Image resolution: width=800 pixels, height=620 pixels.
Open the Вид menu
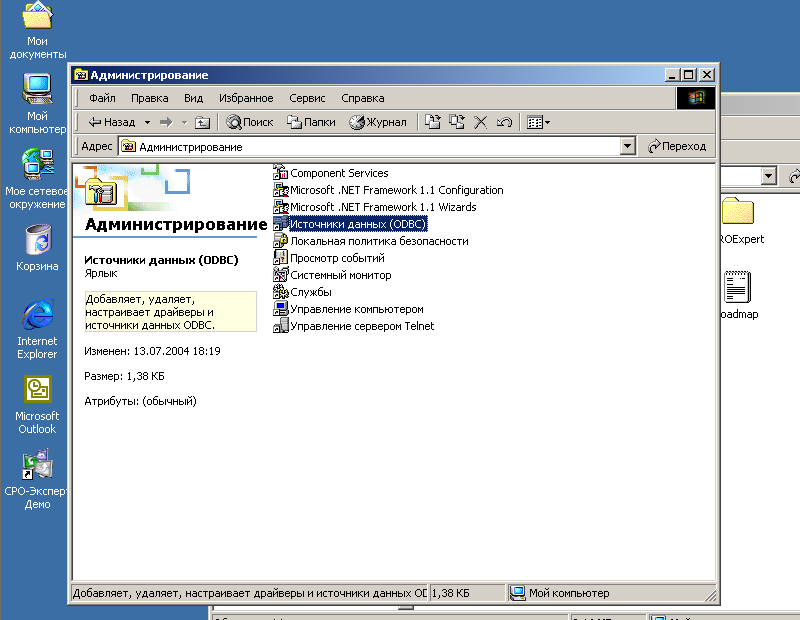(x=193, y=98)
